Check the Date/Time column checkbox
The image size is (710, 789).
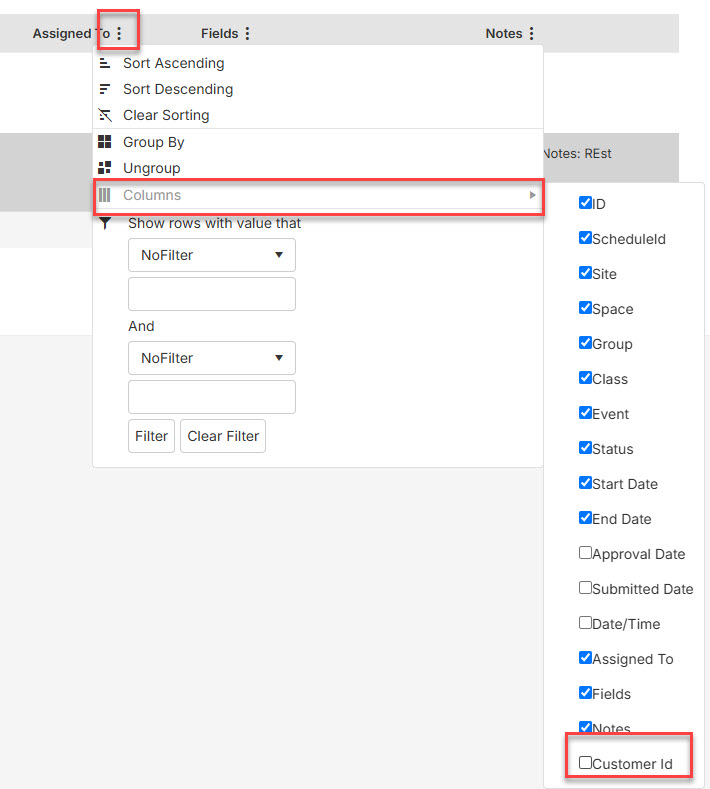(x=585, y=622)
